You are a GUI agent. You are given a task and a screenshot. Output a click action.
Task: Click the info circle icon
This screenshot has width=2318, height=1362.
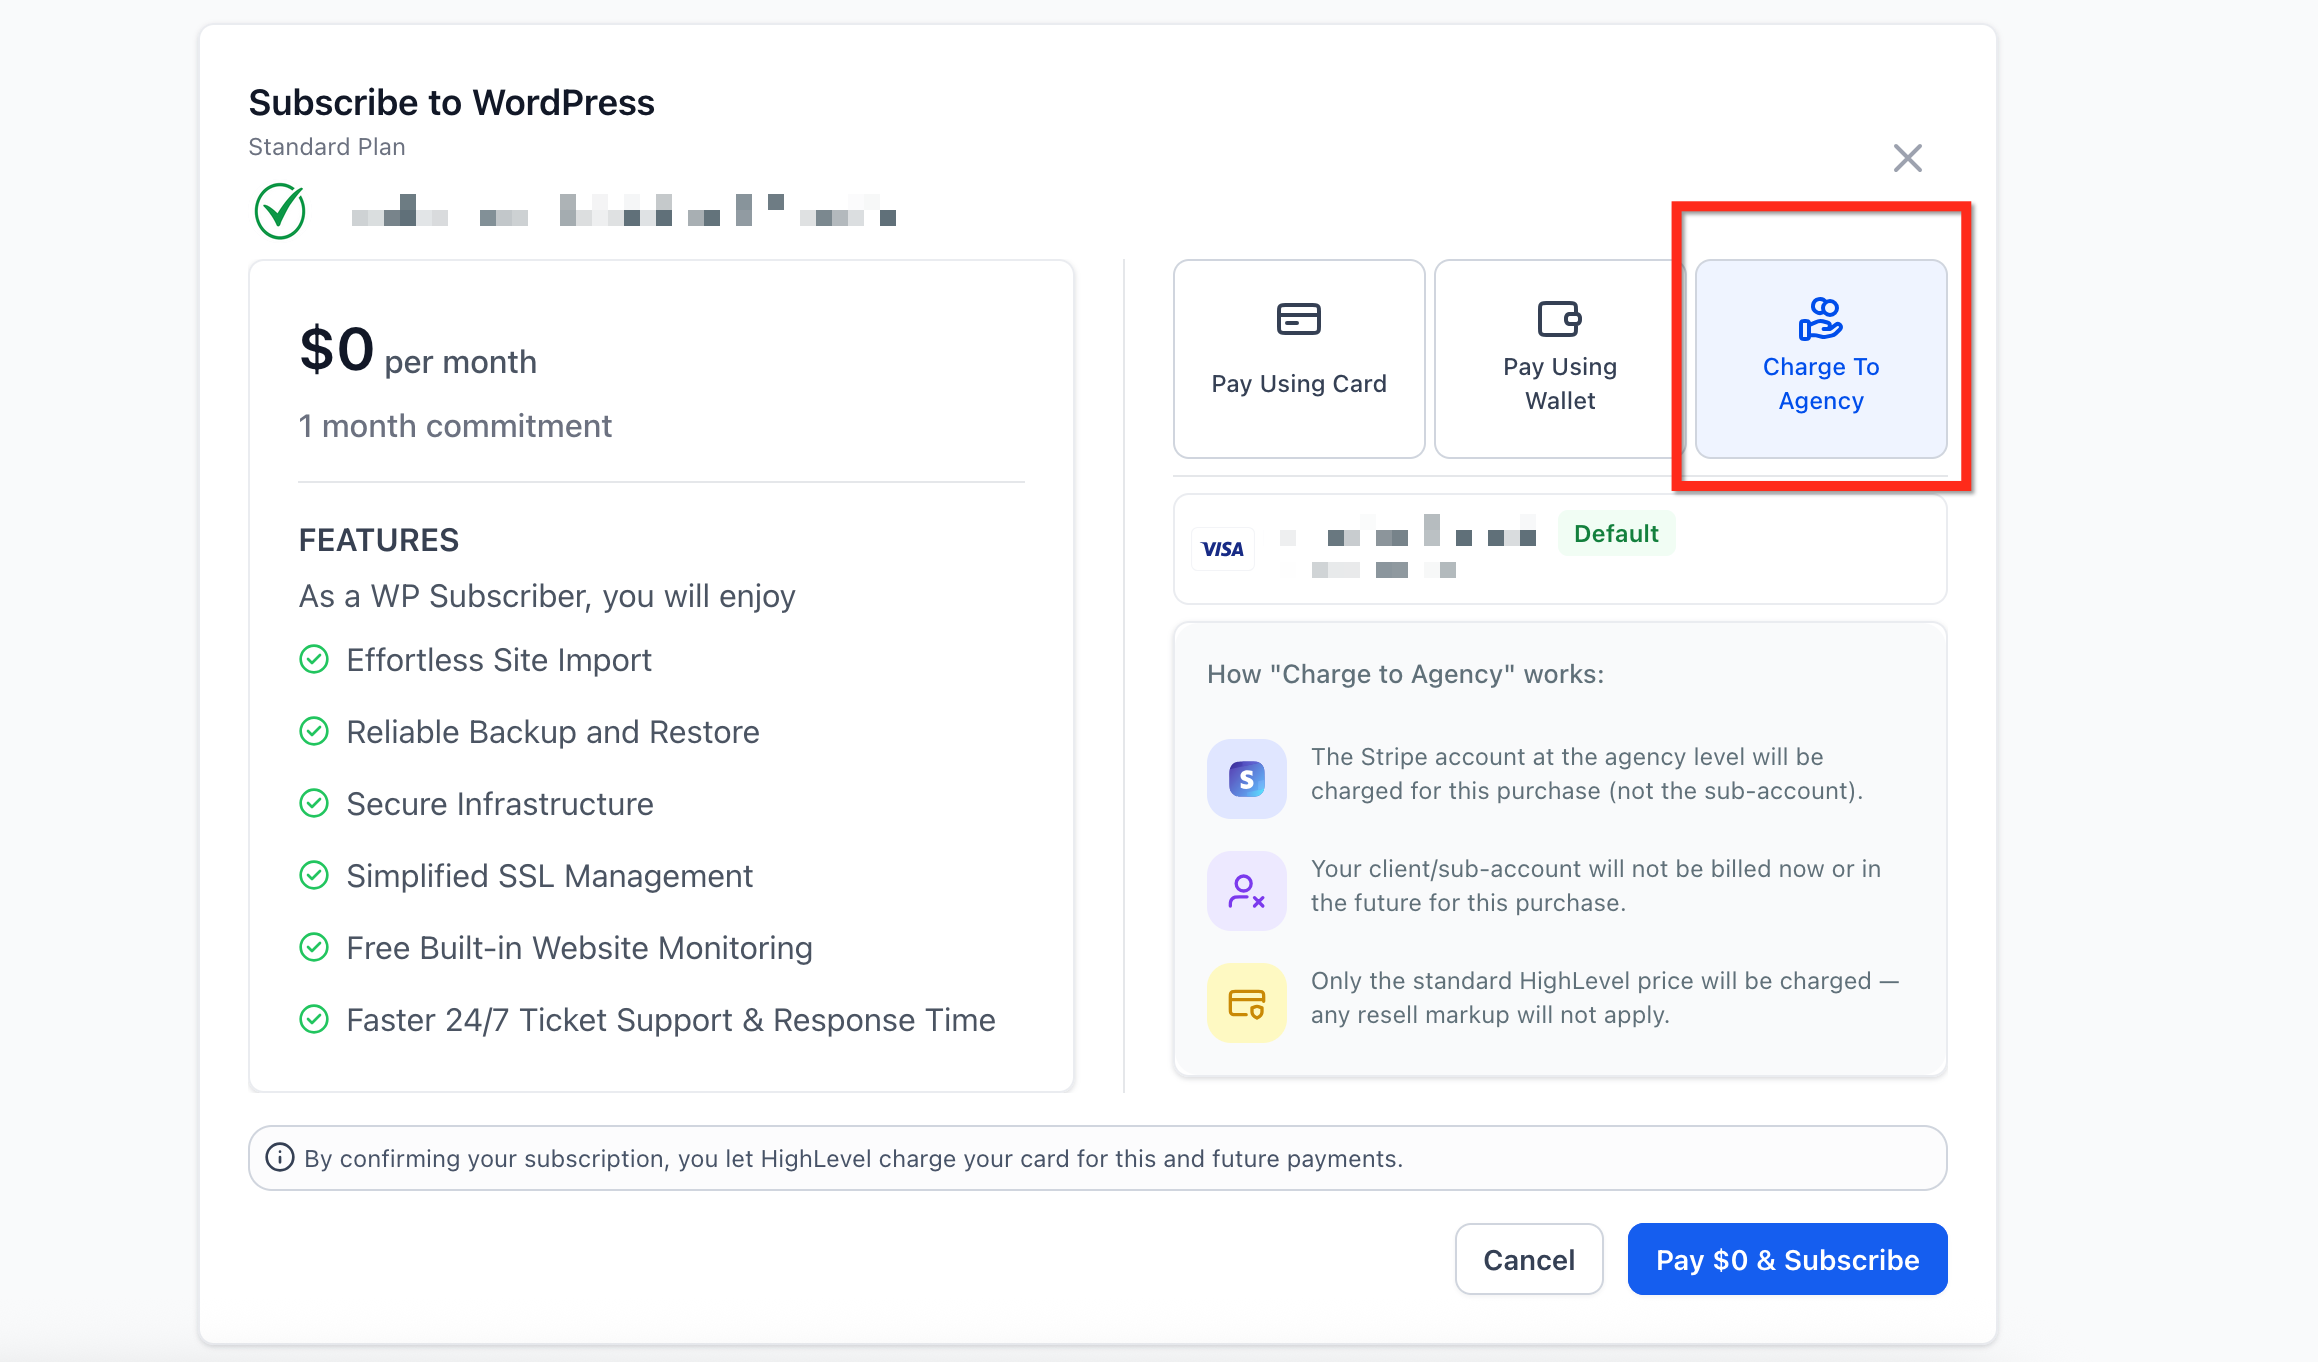click(279, 1157)
